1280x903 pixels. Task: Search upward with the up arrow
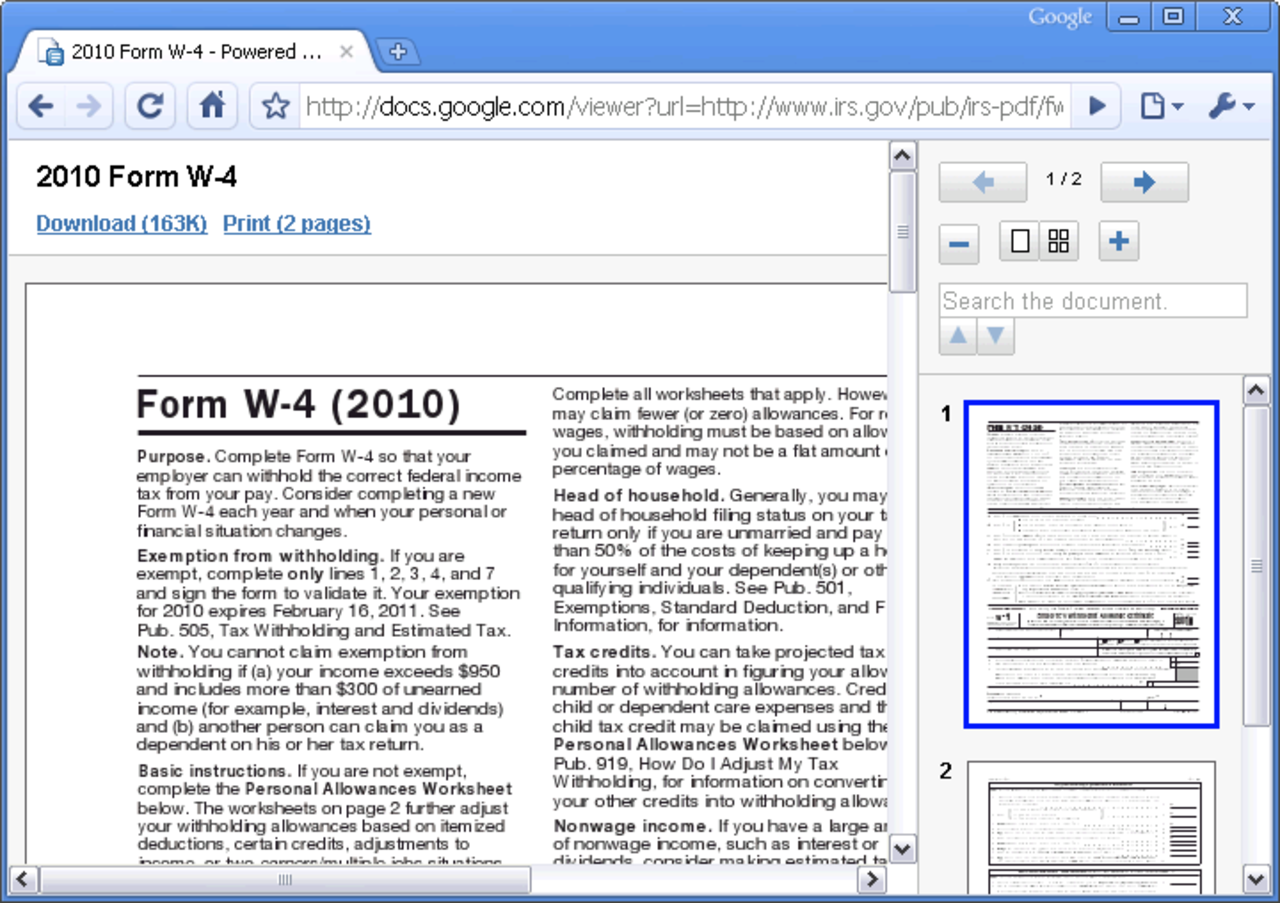click(956, 337)
